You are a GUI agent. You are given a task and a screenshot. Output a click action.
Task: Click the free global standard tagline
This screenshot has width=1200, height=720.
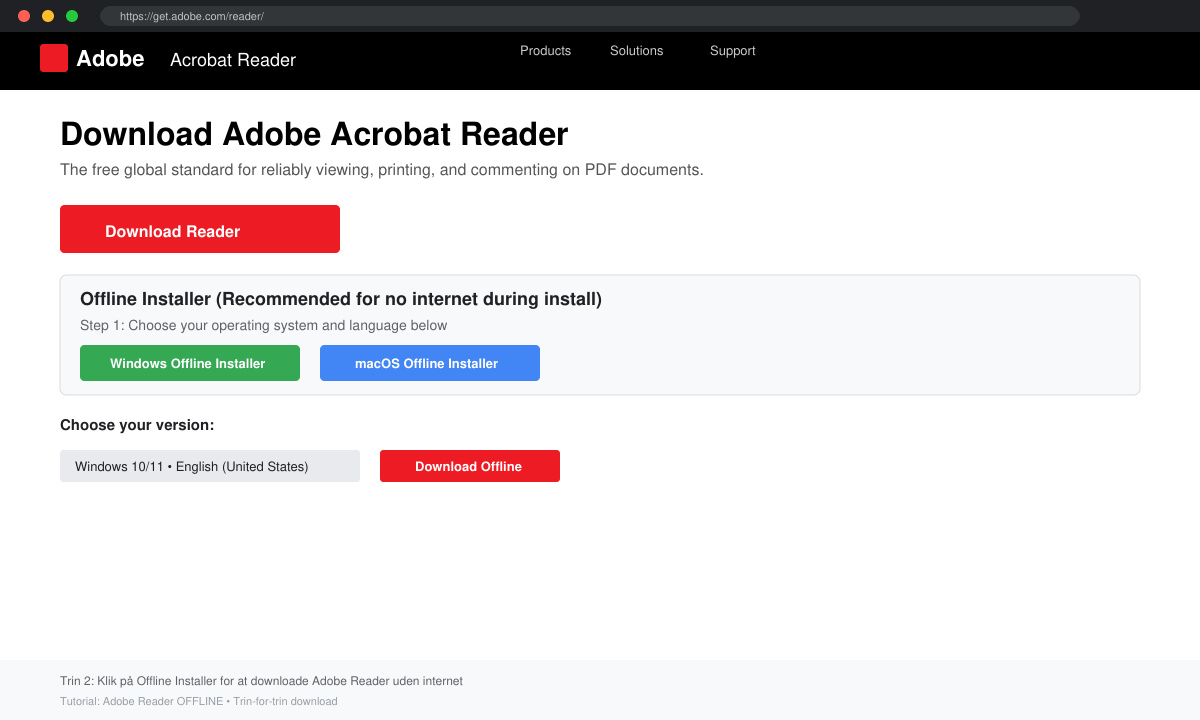point(382,170)
